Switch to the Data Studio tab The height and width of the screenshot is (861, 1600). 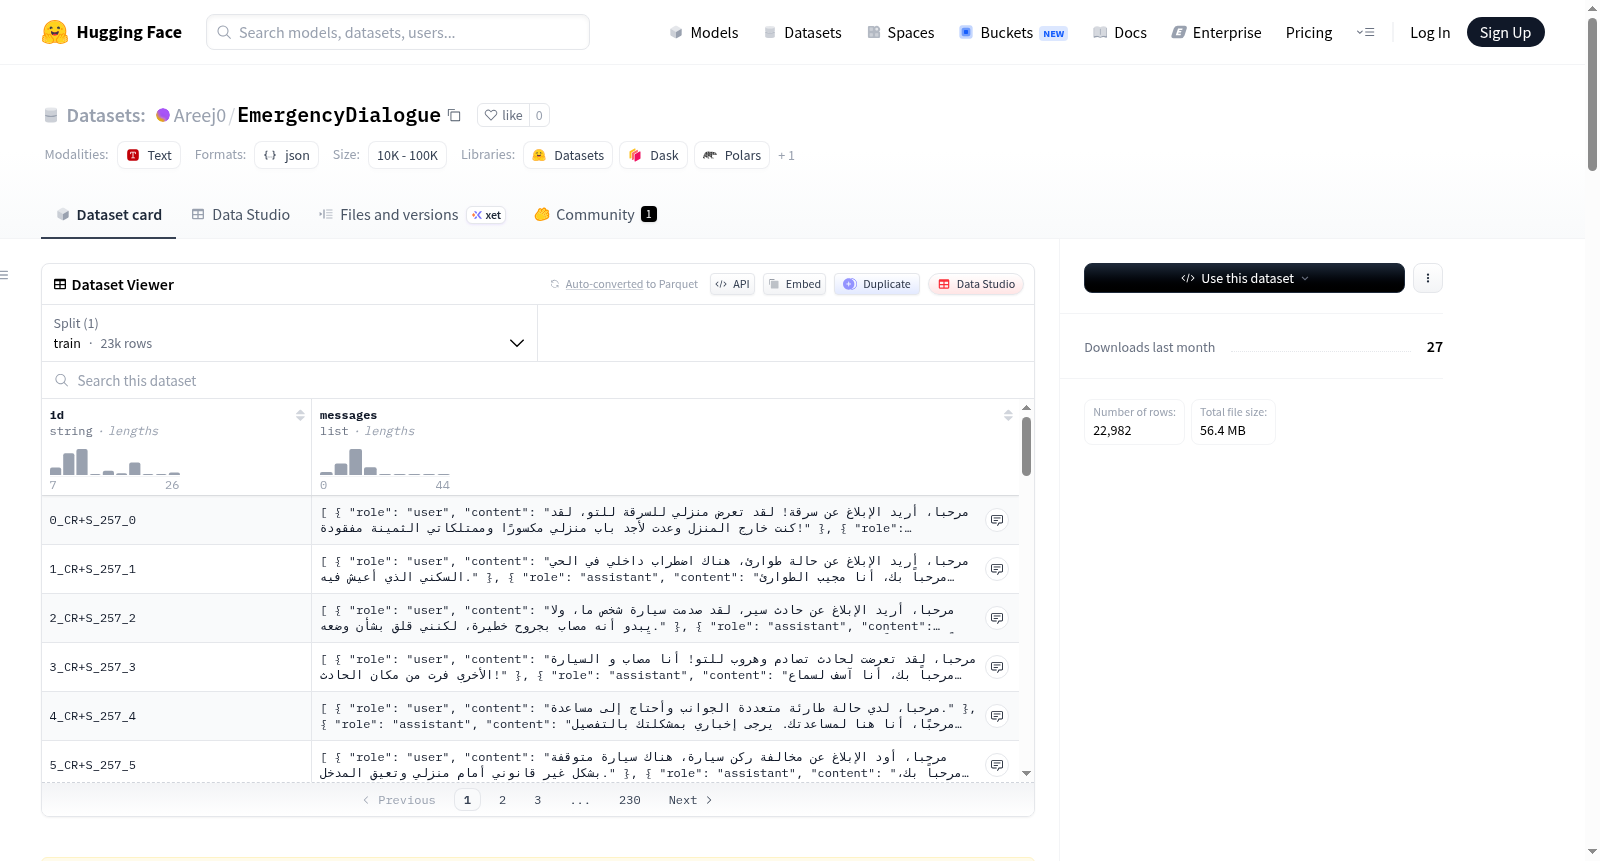point(241,214)
